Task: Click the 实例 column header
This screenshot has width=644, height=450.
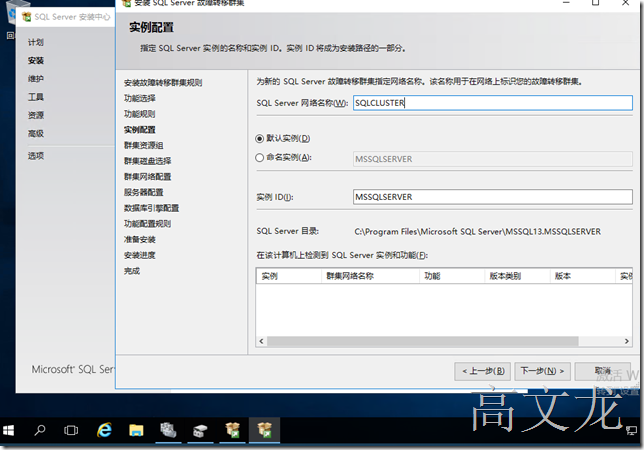Action: 288,276
